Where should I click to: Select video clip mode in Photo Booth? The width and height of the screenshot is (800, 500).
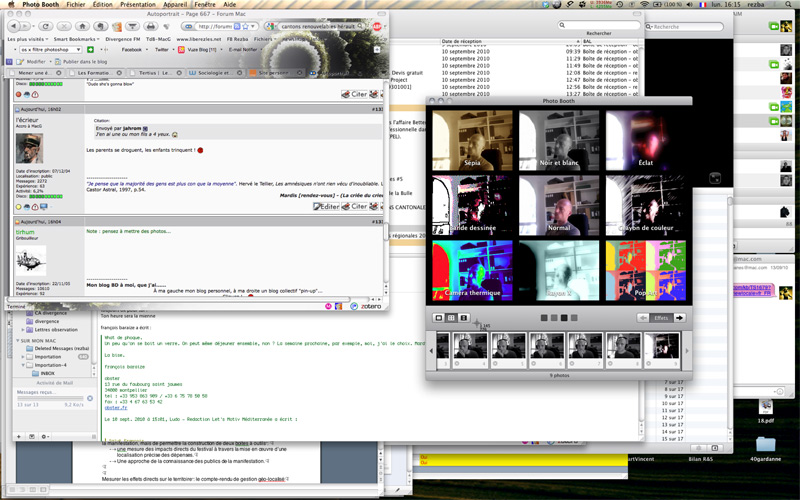click(463, 318)
